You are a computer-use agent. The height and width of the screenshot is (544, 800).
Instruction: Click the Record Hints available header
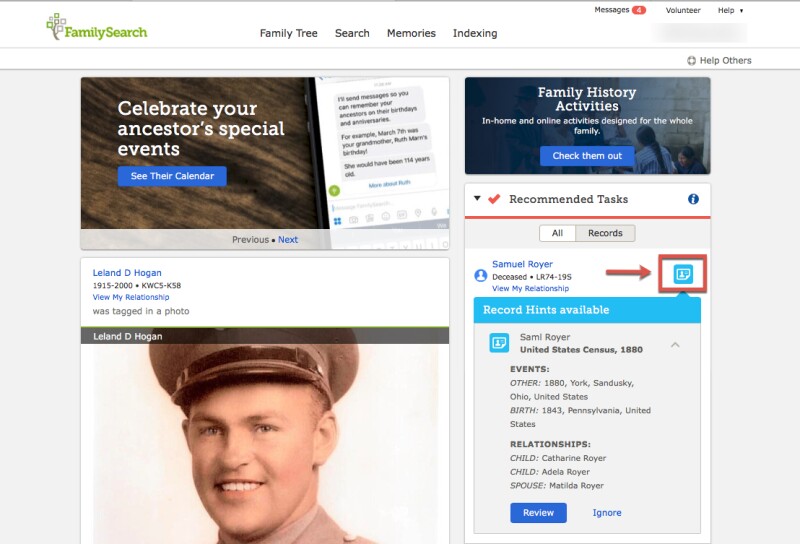point(587,310)
